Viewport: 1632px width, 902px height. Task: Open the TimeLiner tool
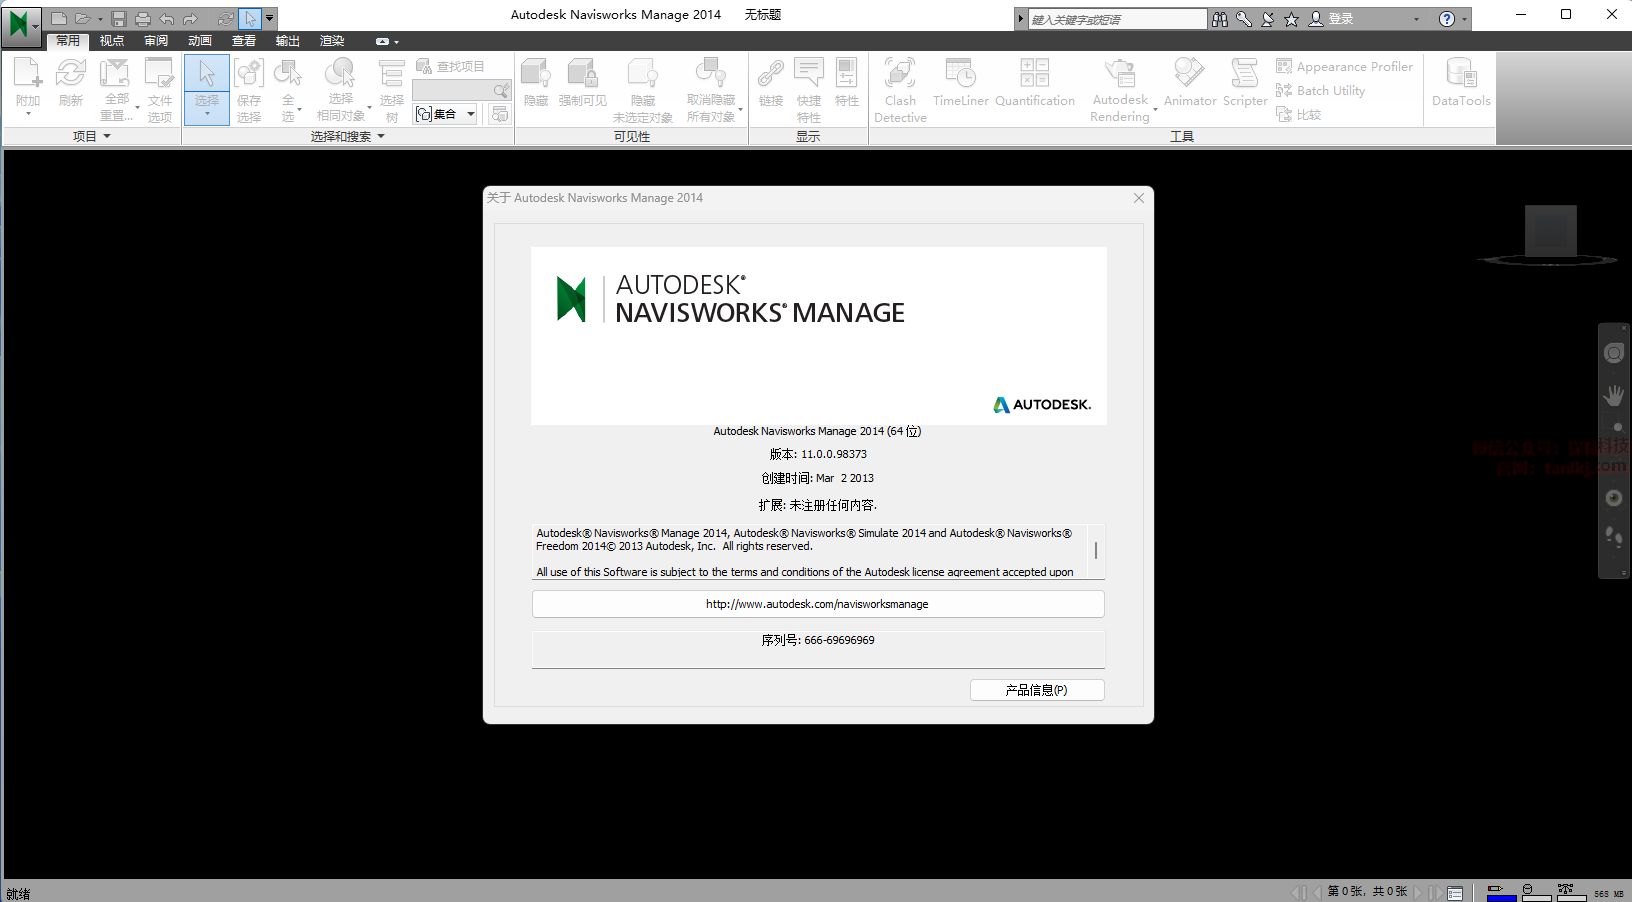(960, 75)
